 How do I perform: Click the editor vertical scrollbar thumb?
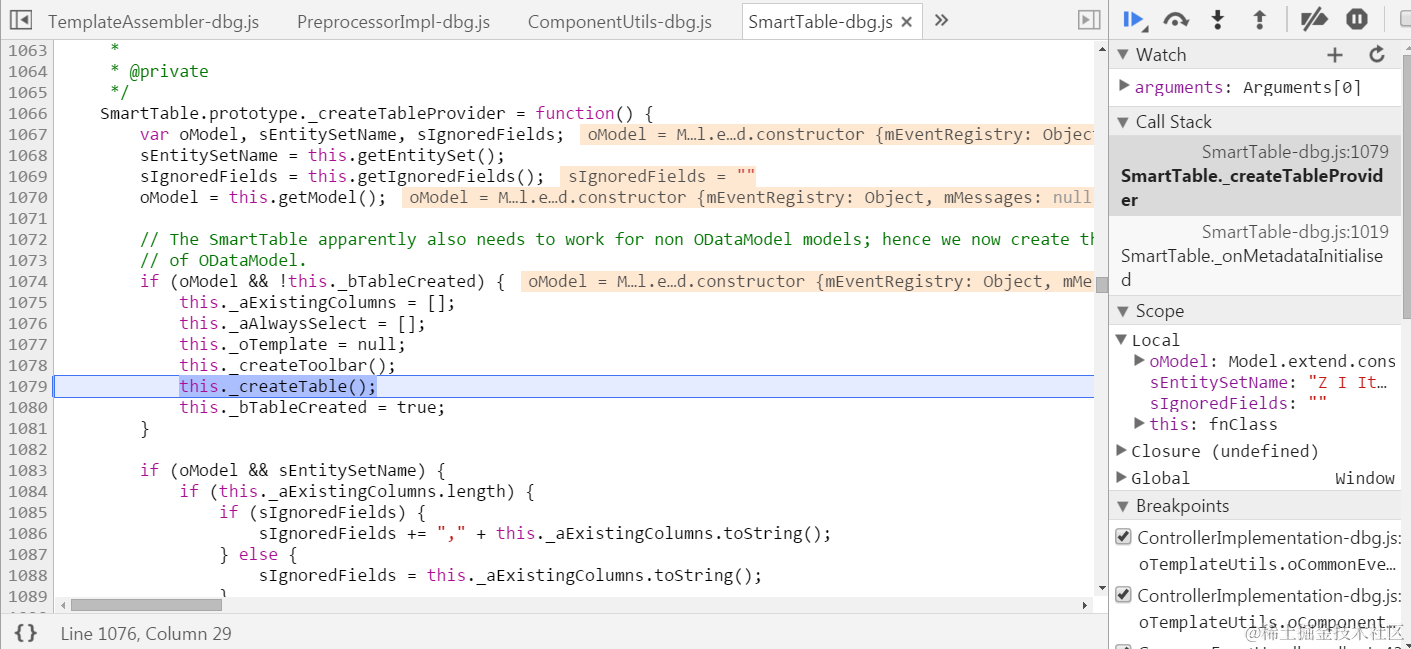(x=1102, y=285)
